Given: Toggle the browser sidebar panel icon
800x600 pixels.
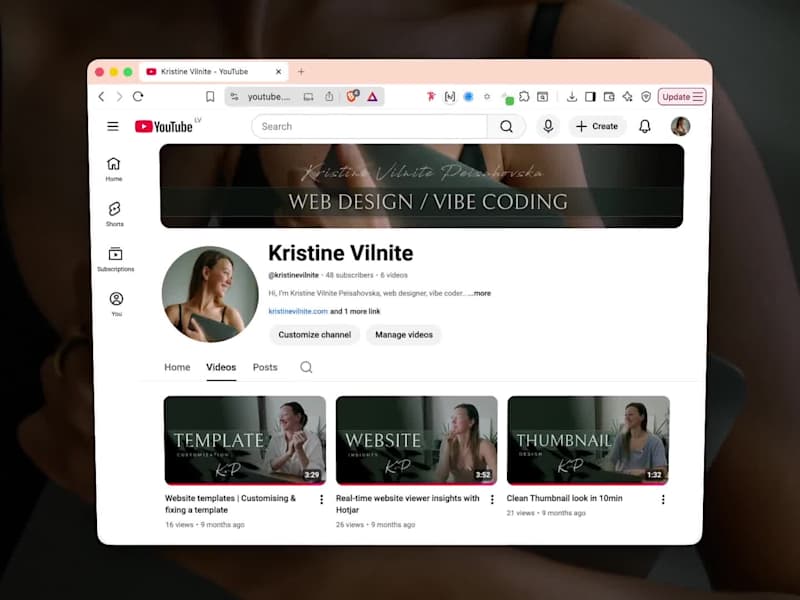Looking at the screenshot, I should click(590, 96).
